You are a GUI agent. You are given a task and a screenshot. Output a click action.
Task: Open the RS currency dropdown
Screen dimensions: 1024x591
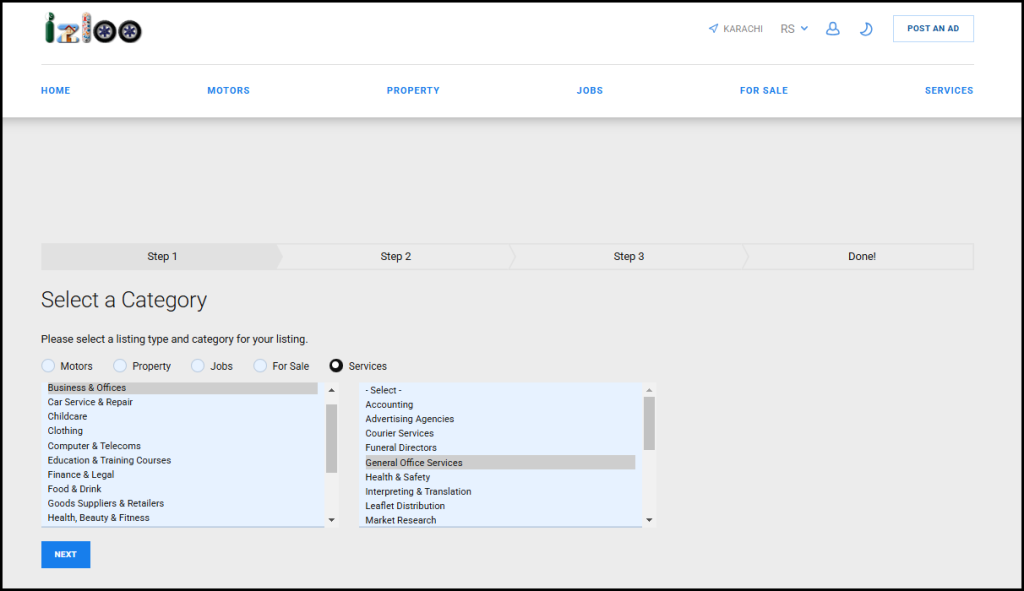(x=791, y=28)
